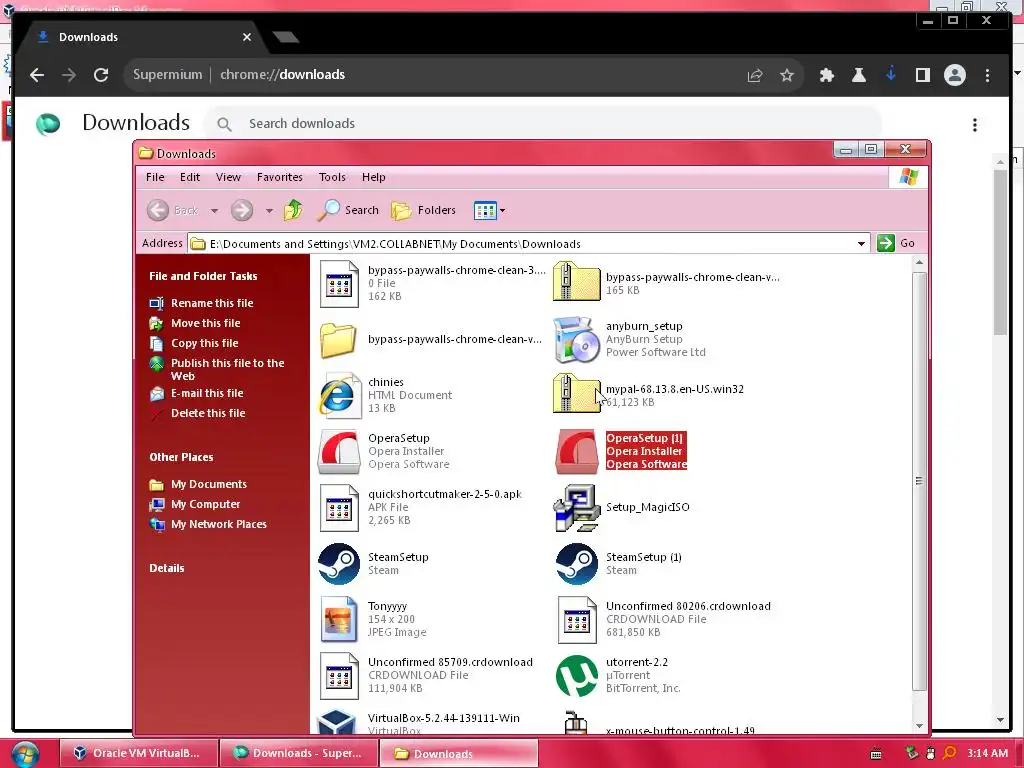Screen dimensions: 1024x768
Task: Switch to Oracle VM VirtualBox taskbar button
Action: click(138, 754)
